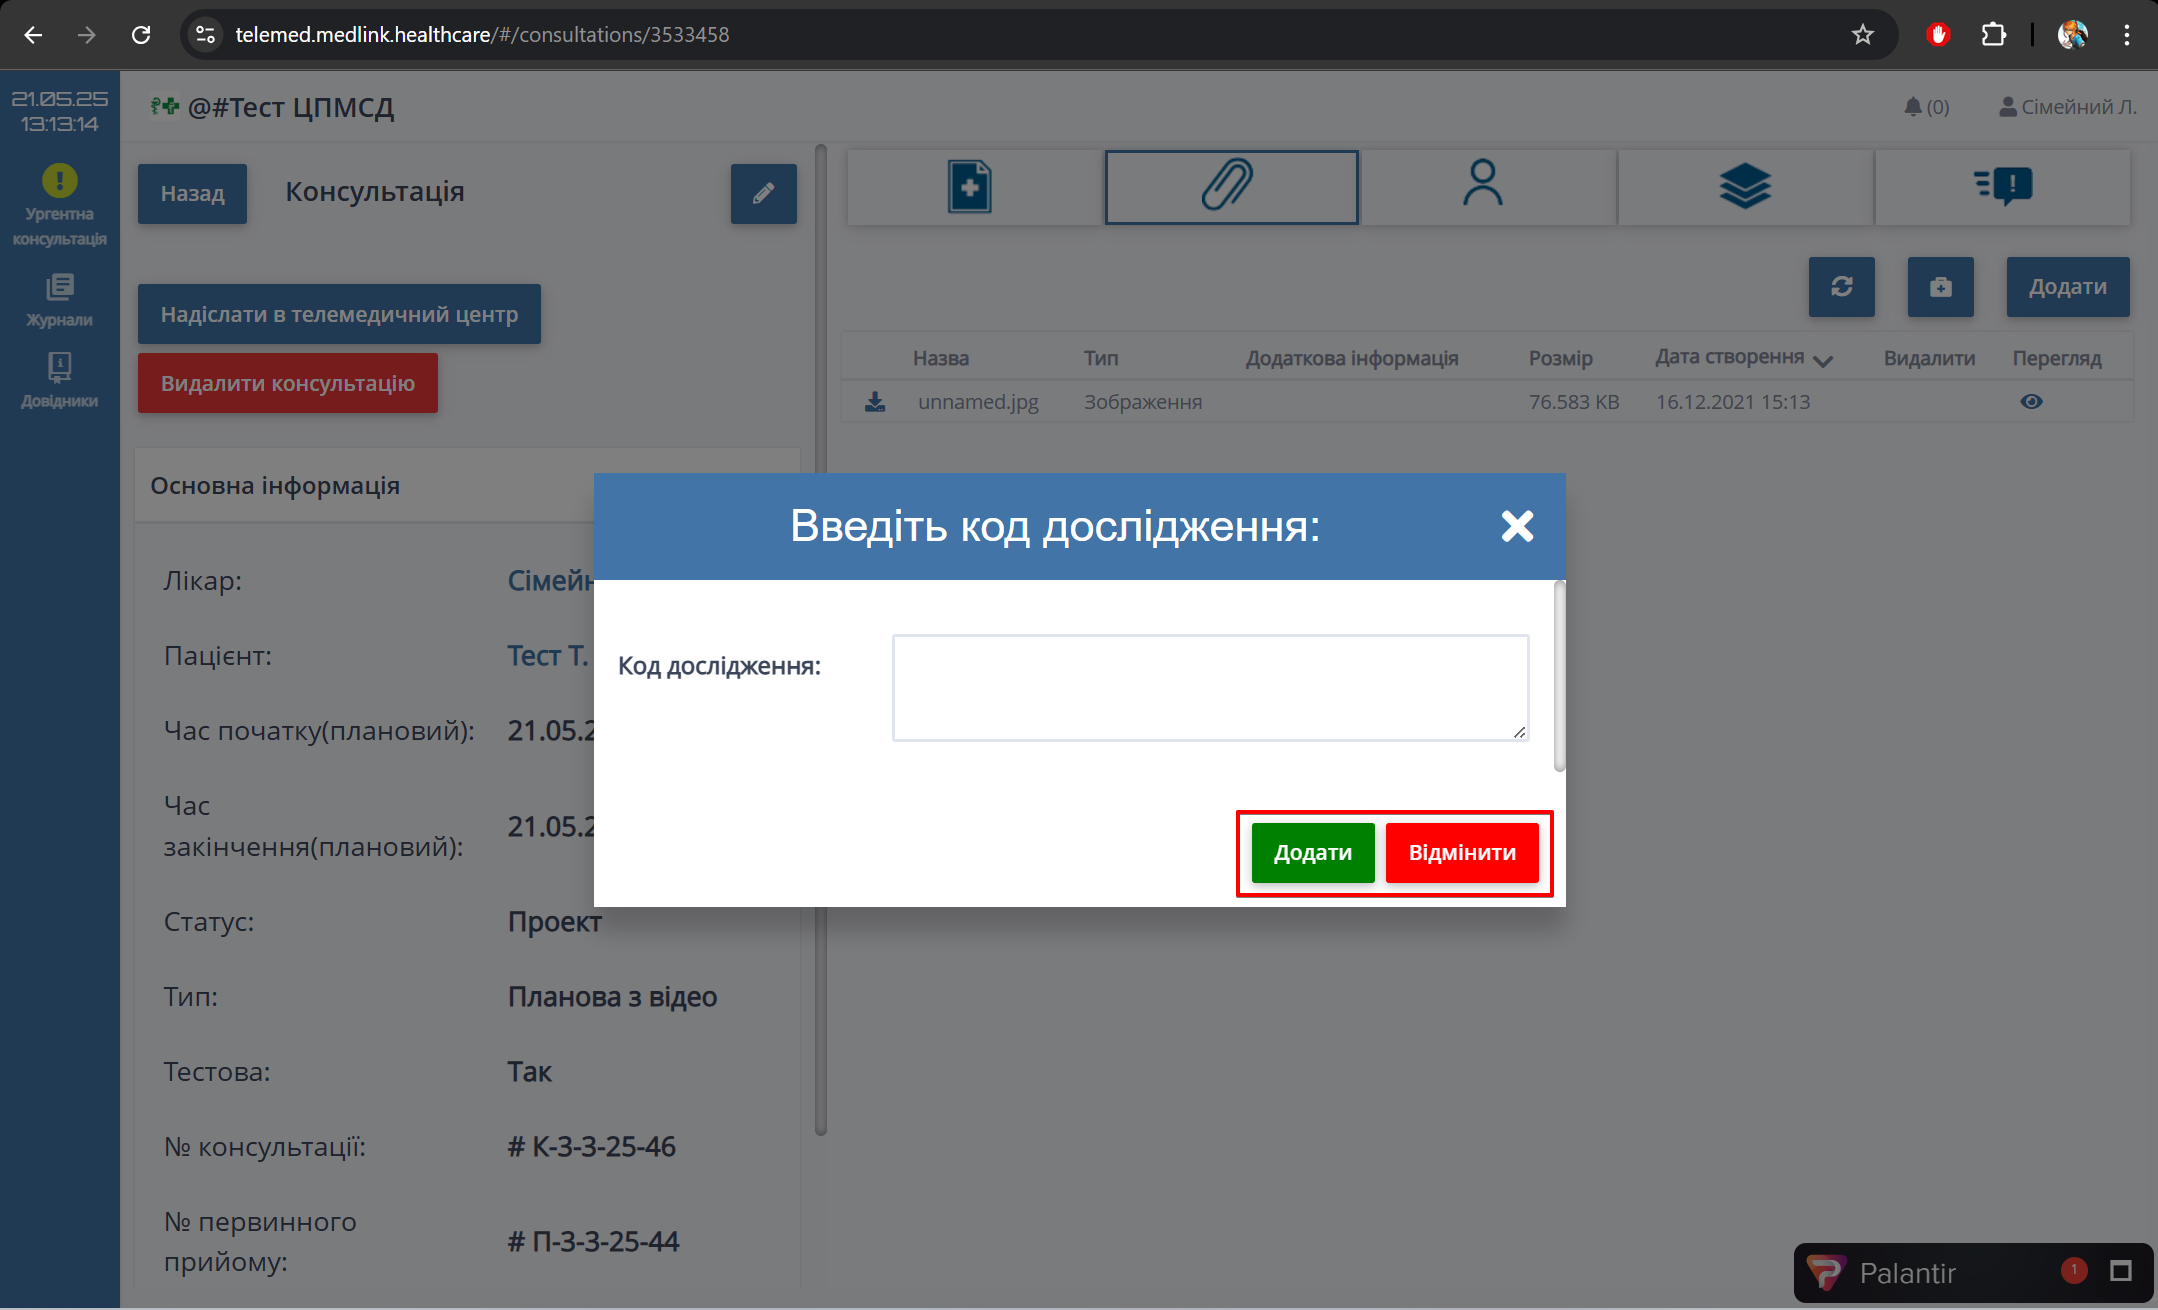Focus the Код дослідження text field
Viewport: 2158px width, 1310px height.
[x=1210, y=688]
